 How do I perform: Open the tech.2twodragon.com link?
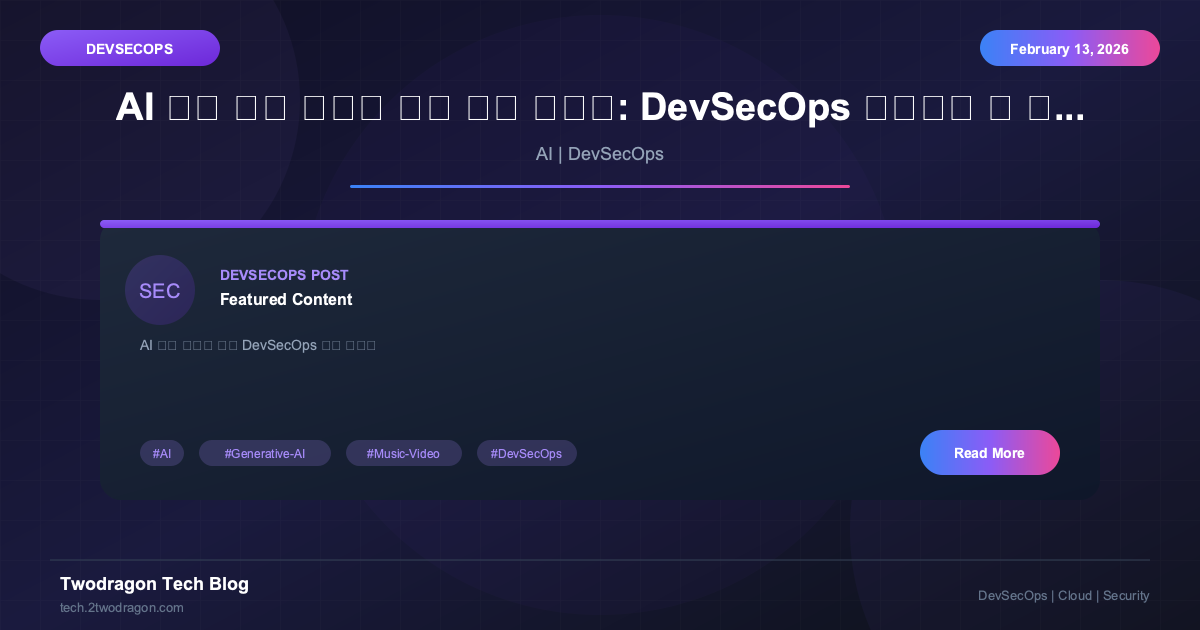(121, 607)
